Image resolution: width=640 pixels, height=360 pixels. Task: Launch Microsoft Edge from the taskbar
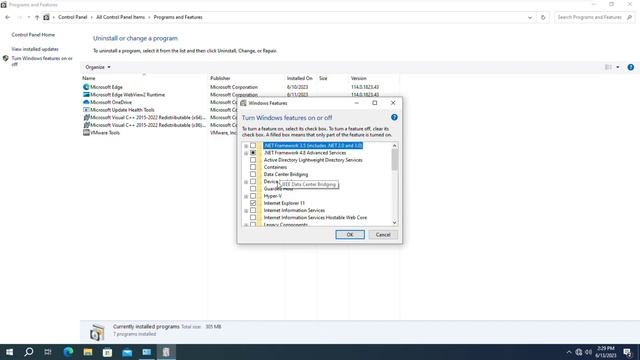(x=68, y=352)
